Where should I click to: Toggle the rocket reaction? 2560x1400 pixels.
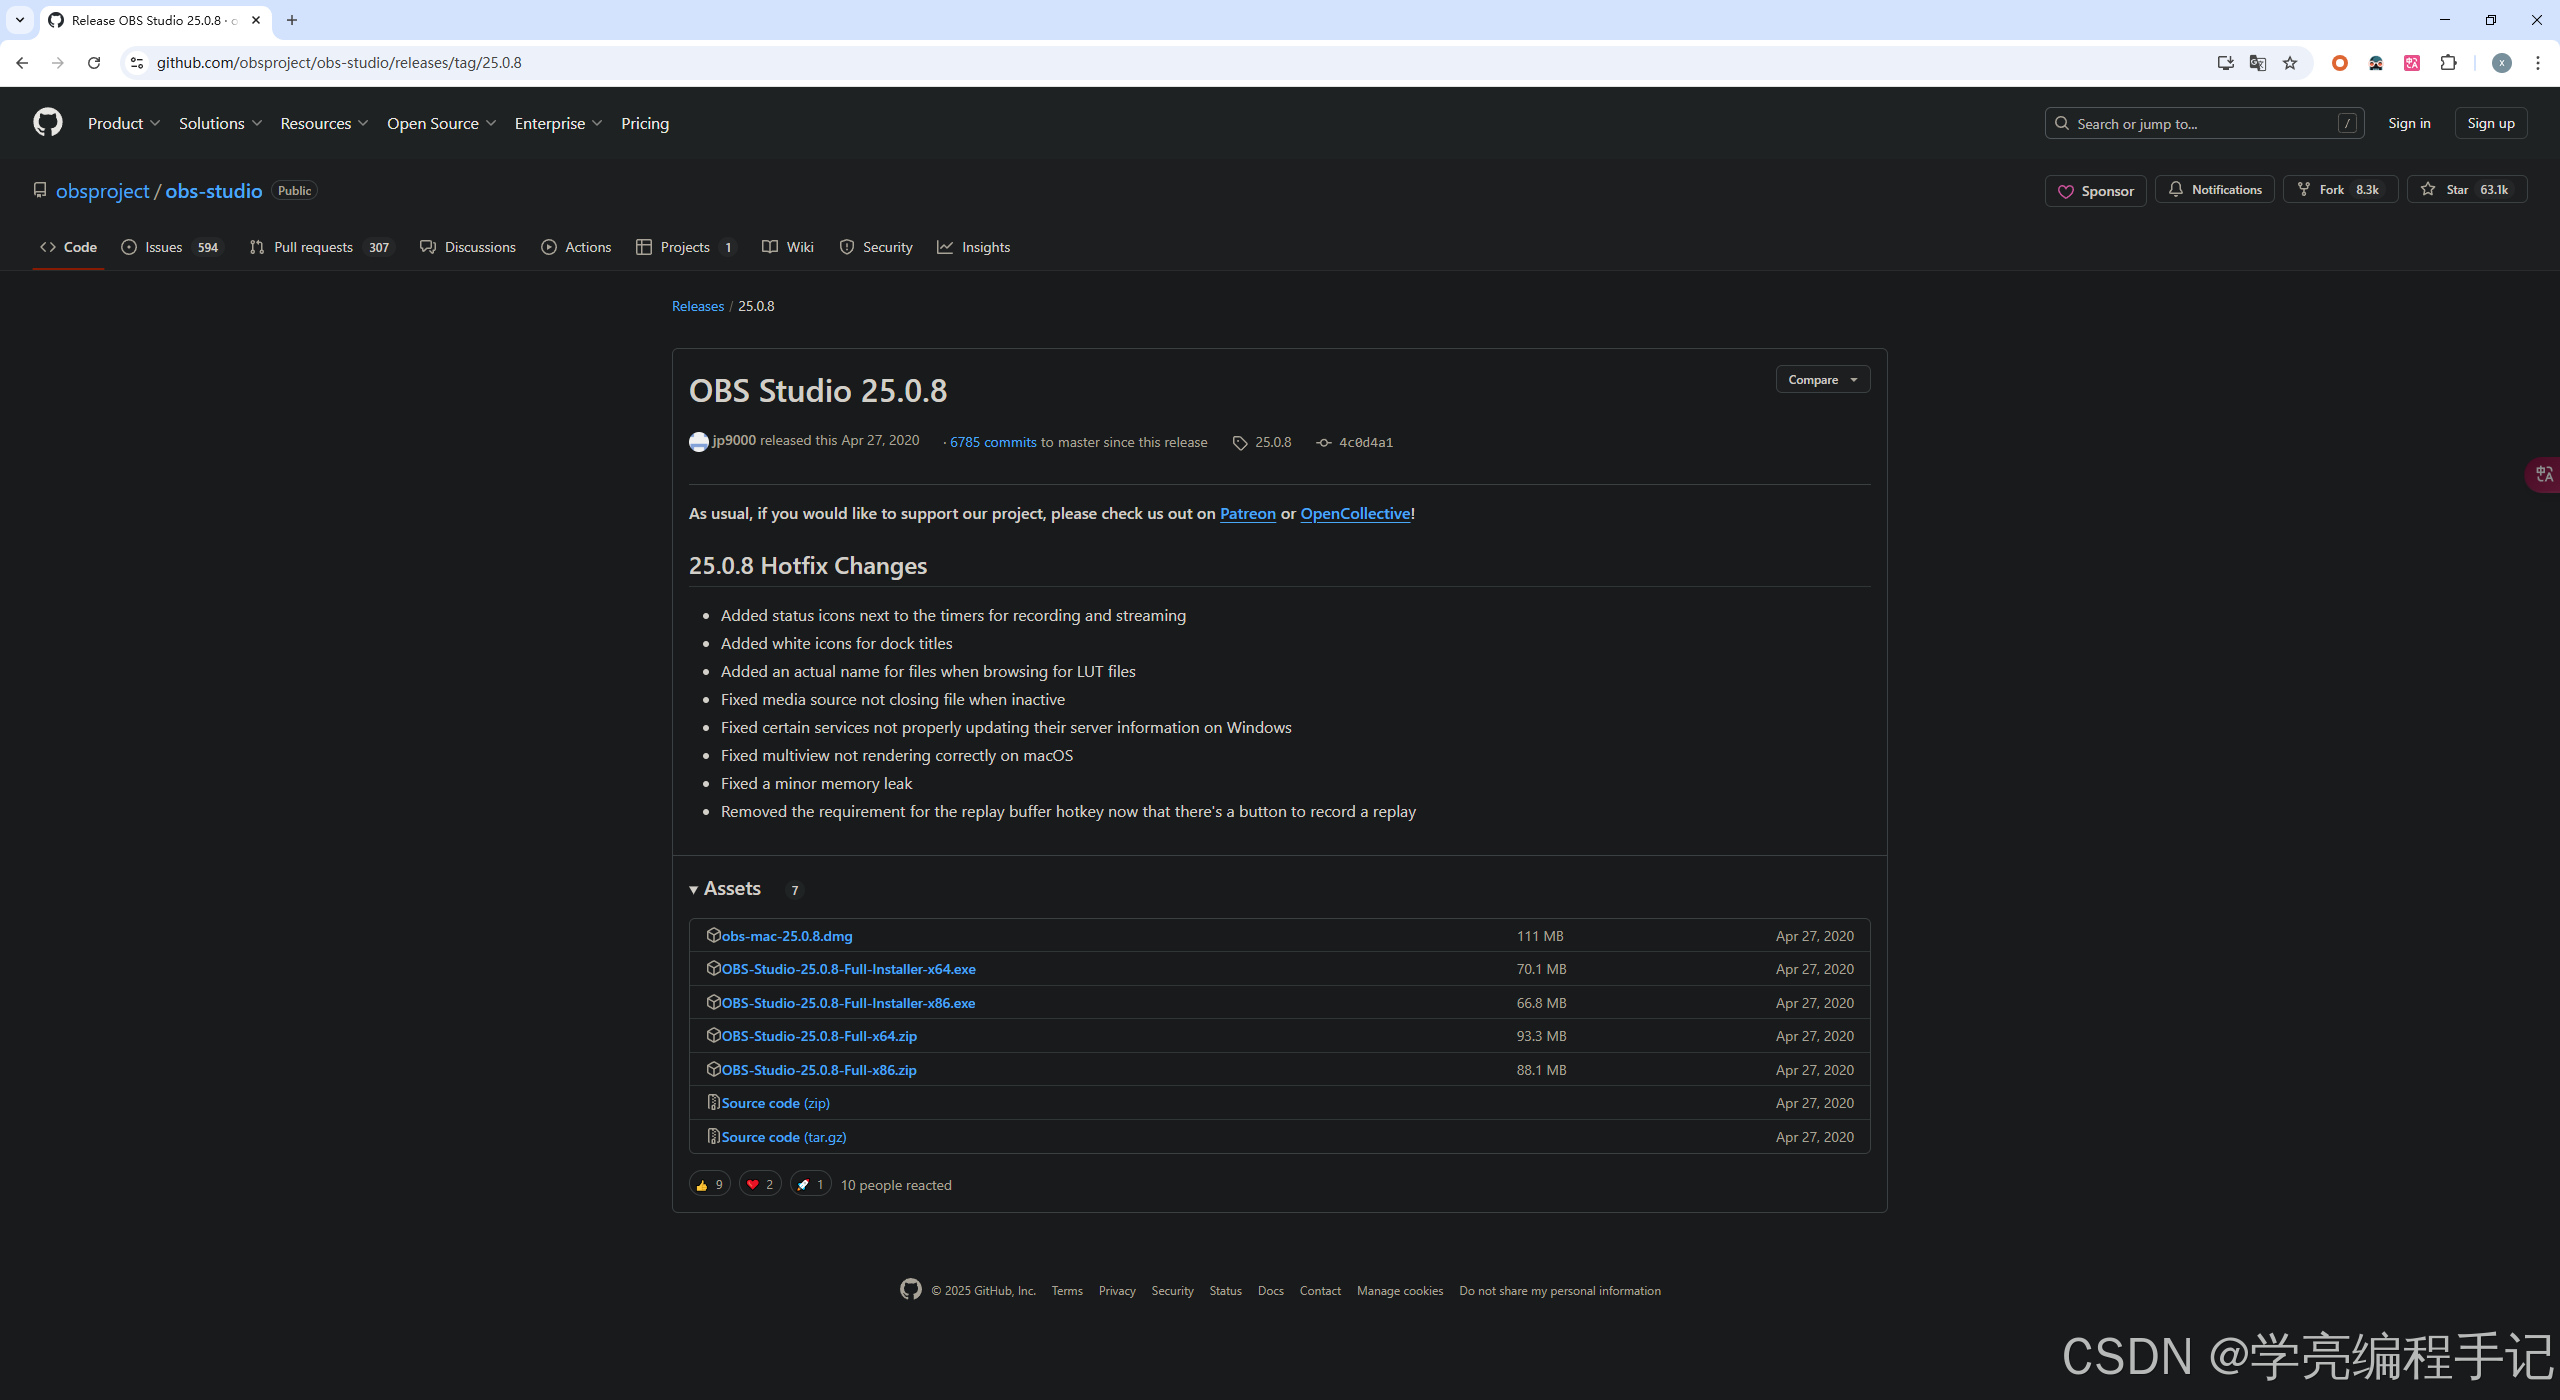tap(810, 1184)
